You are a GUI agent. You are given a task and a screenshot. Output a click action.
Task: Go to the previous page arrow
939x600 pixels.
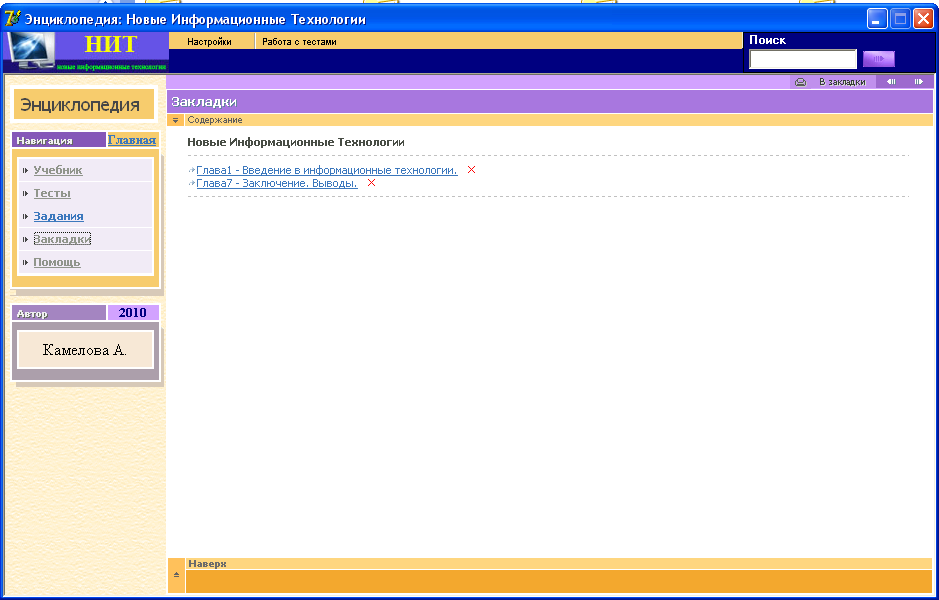click(891, 82)
